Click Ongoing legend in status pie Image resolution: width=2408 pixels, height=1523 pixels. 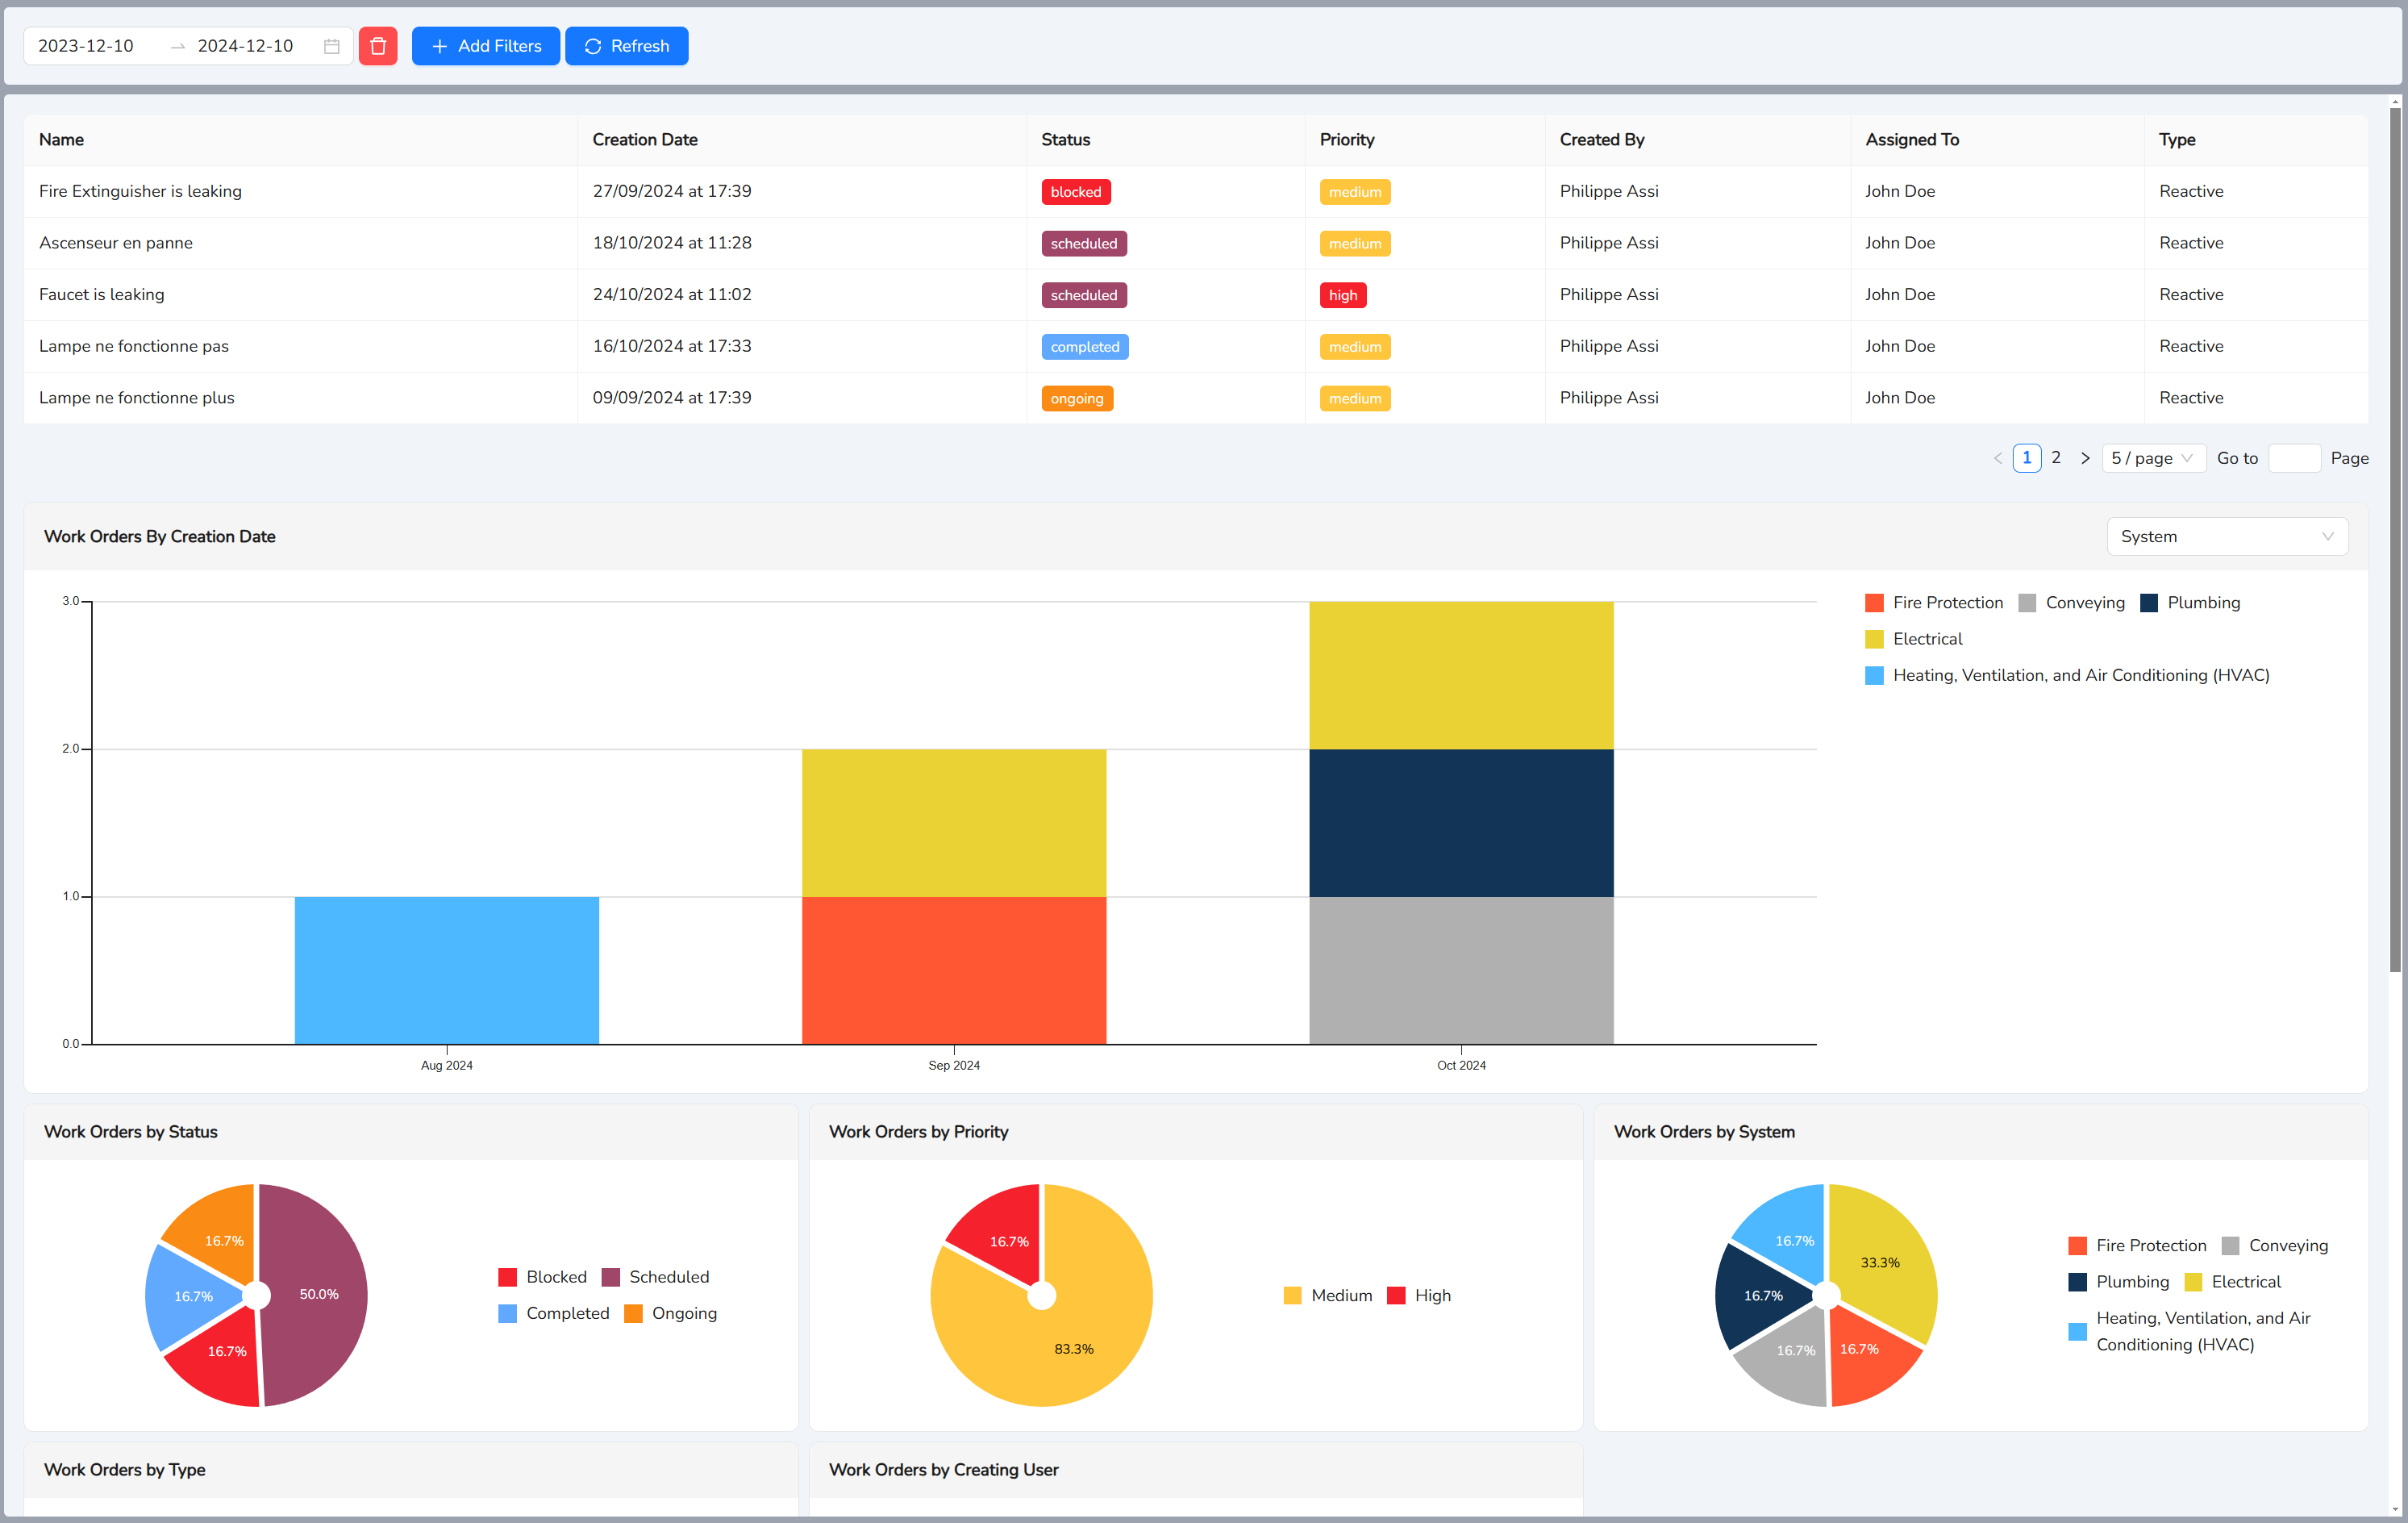click(x=671, y=1314)
